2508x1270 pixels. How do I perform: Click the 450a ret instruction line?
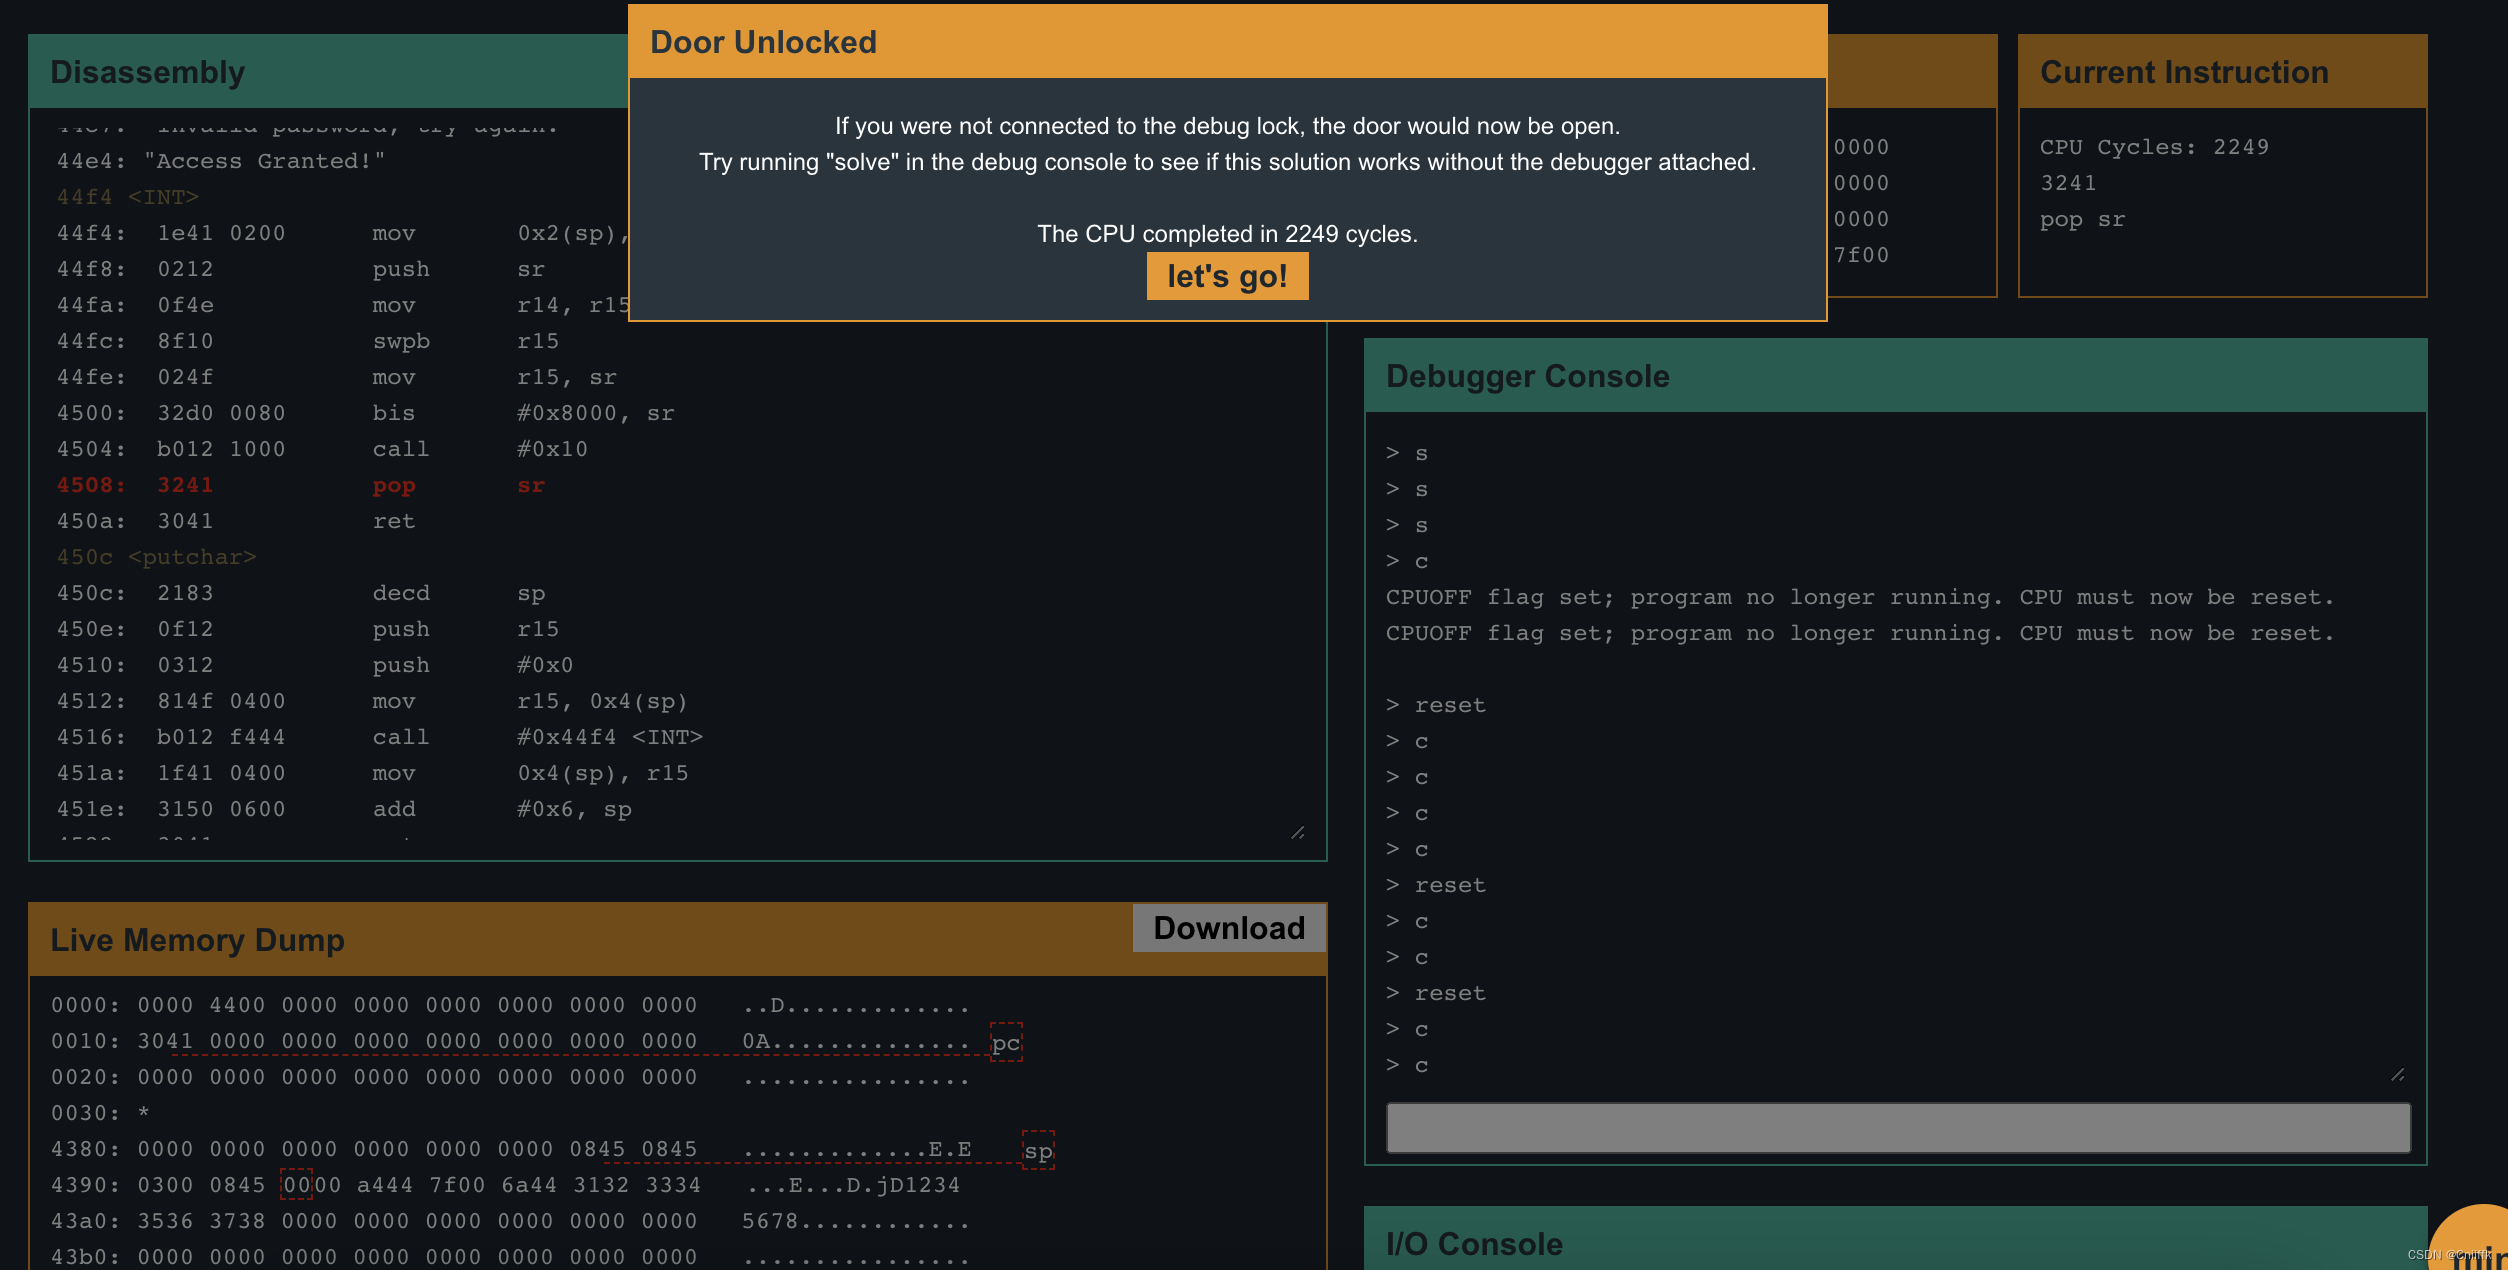236,521
